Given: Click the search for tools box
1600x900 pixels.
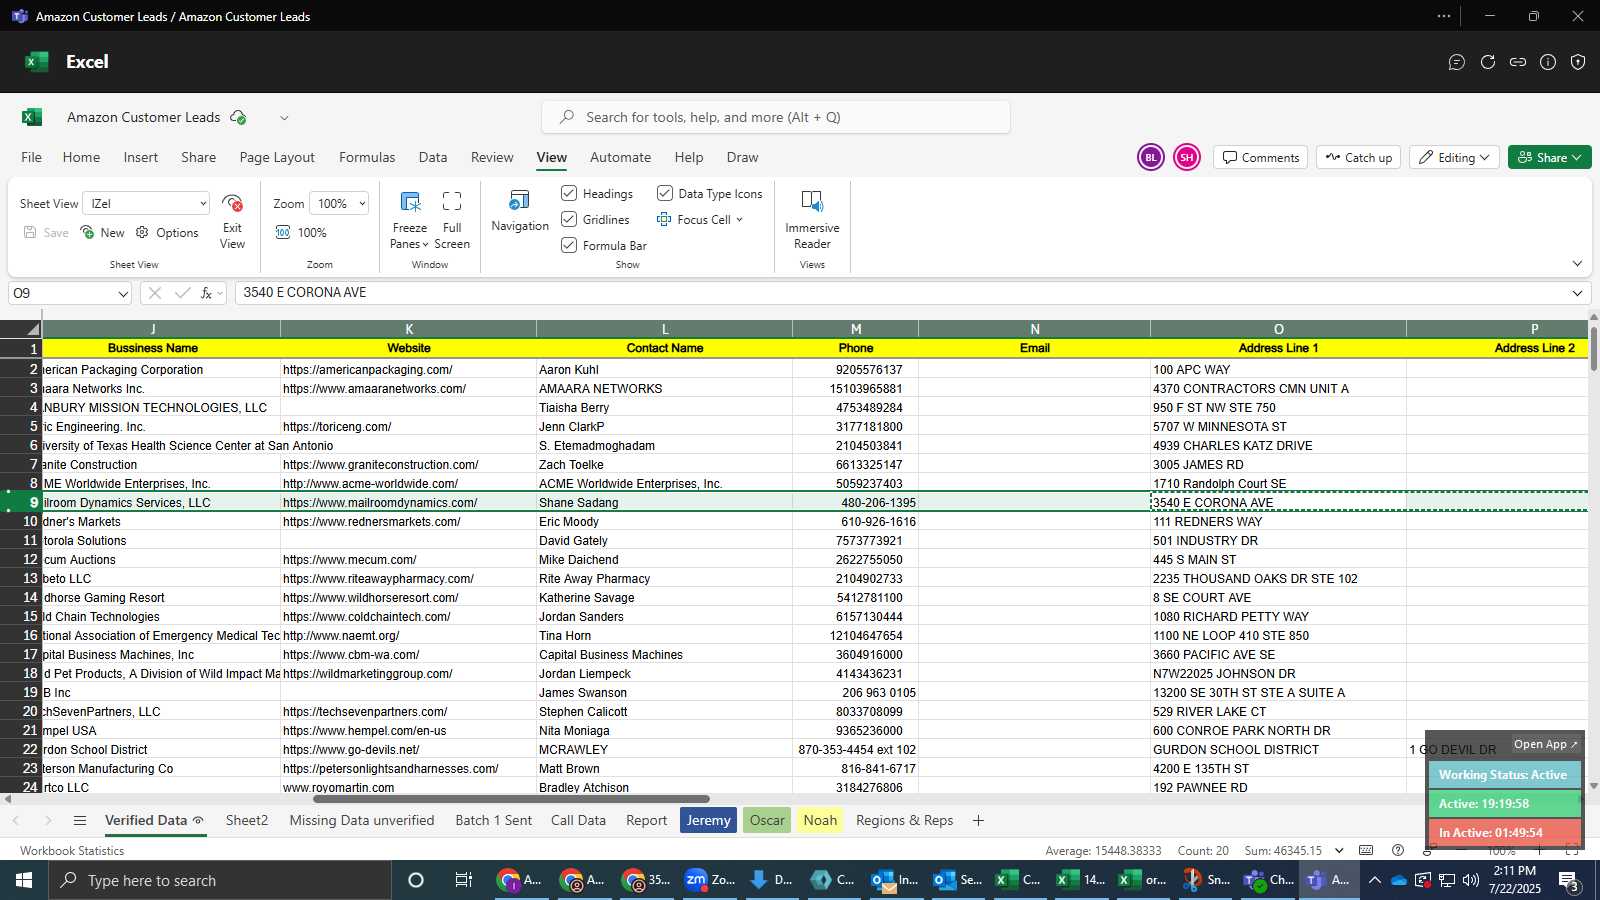Looking at the screenshot, I should point(776,117).
